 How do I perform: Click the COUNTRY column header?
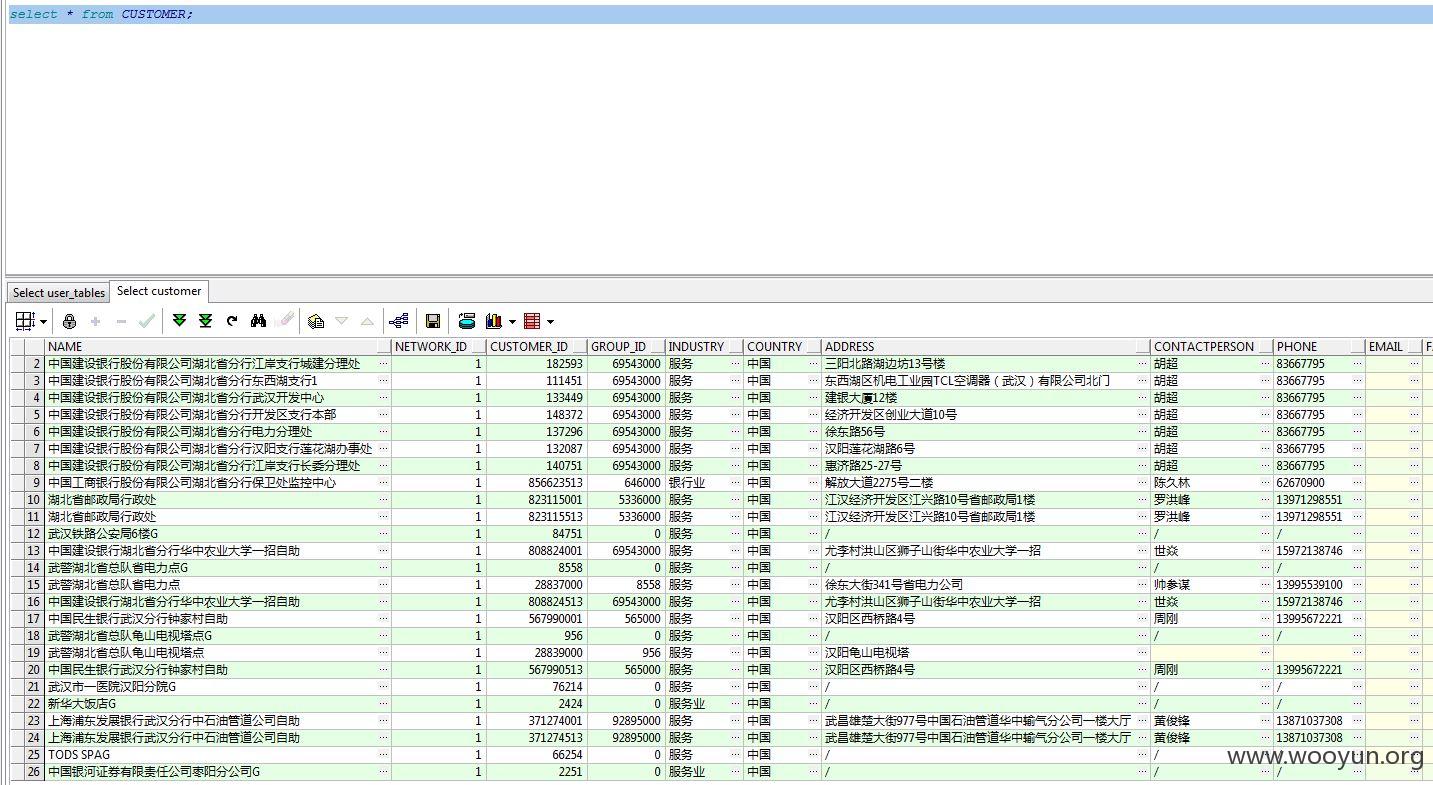click(x=783, y=347)
